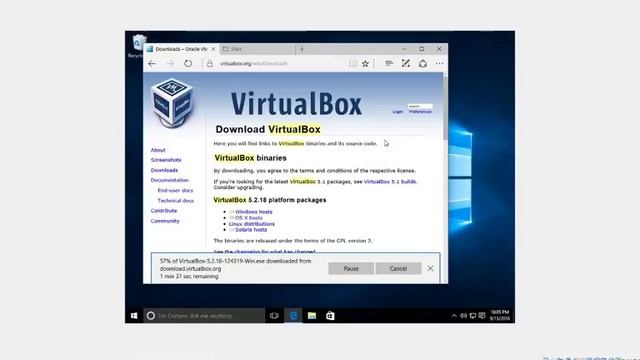Image resolution: width=640 pixels, height=360 pixels.
Task: Click '1 min 37 sec remaining' text
Action: tap(189, 276)
